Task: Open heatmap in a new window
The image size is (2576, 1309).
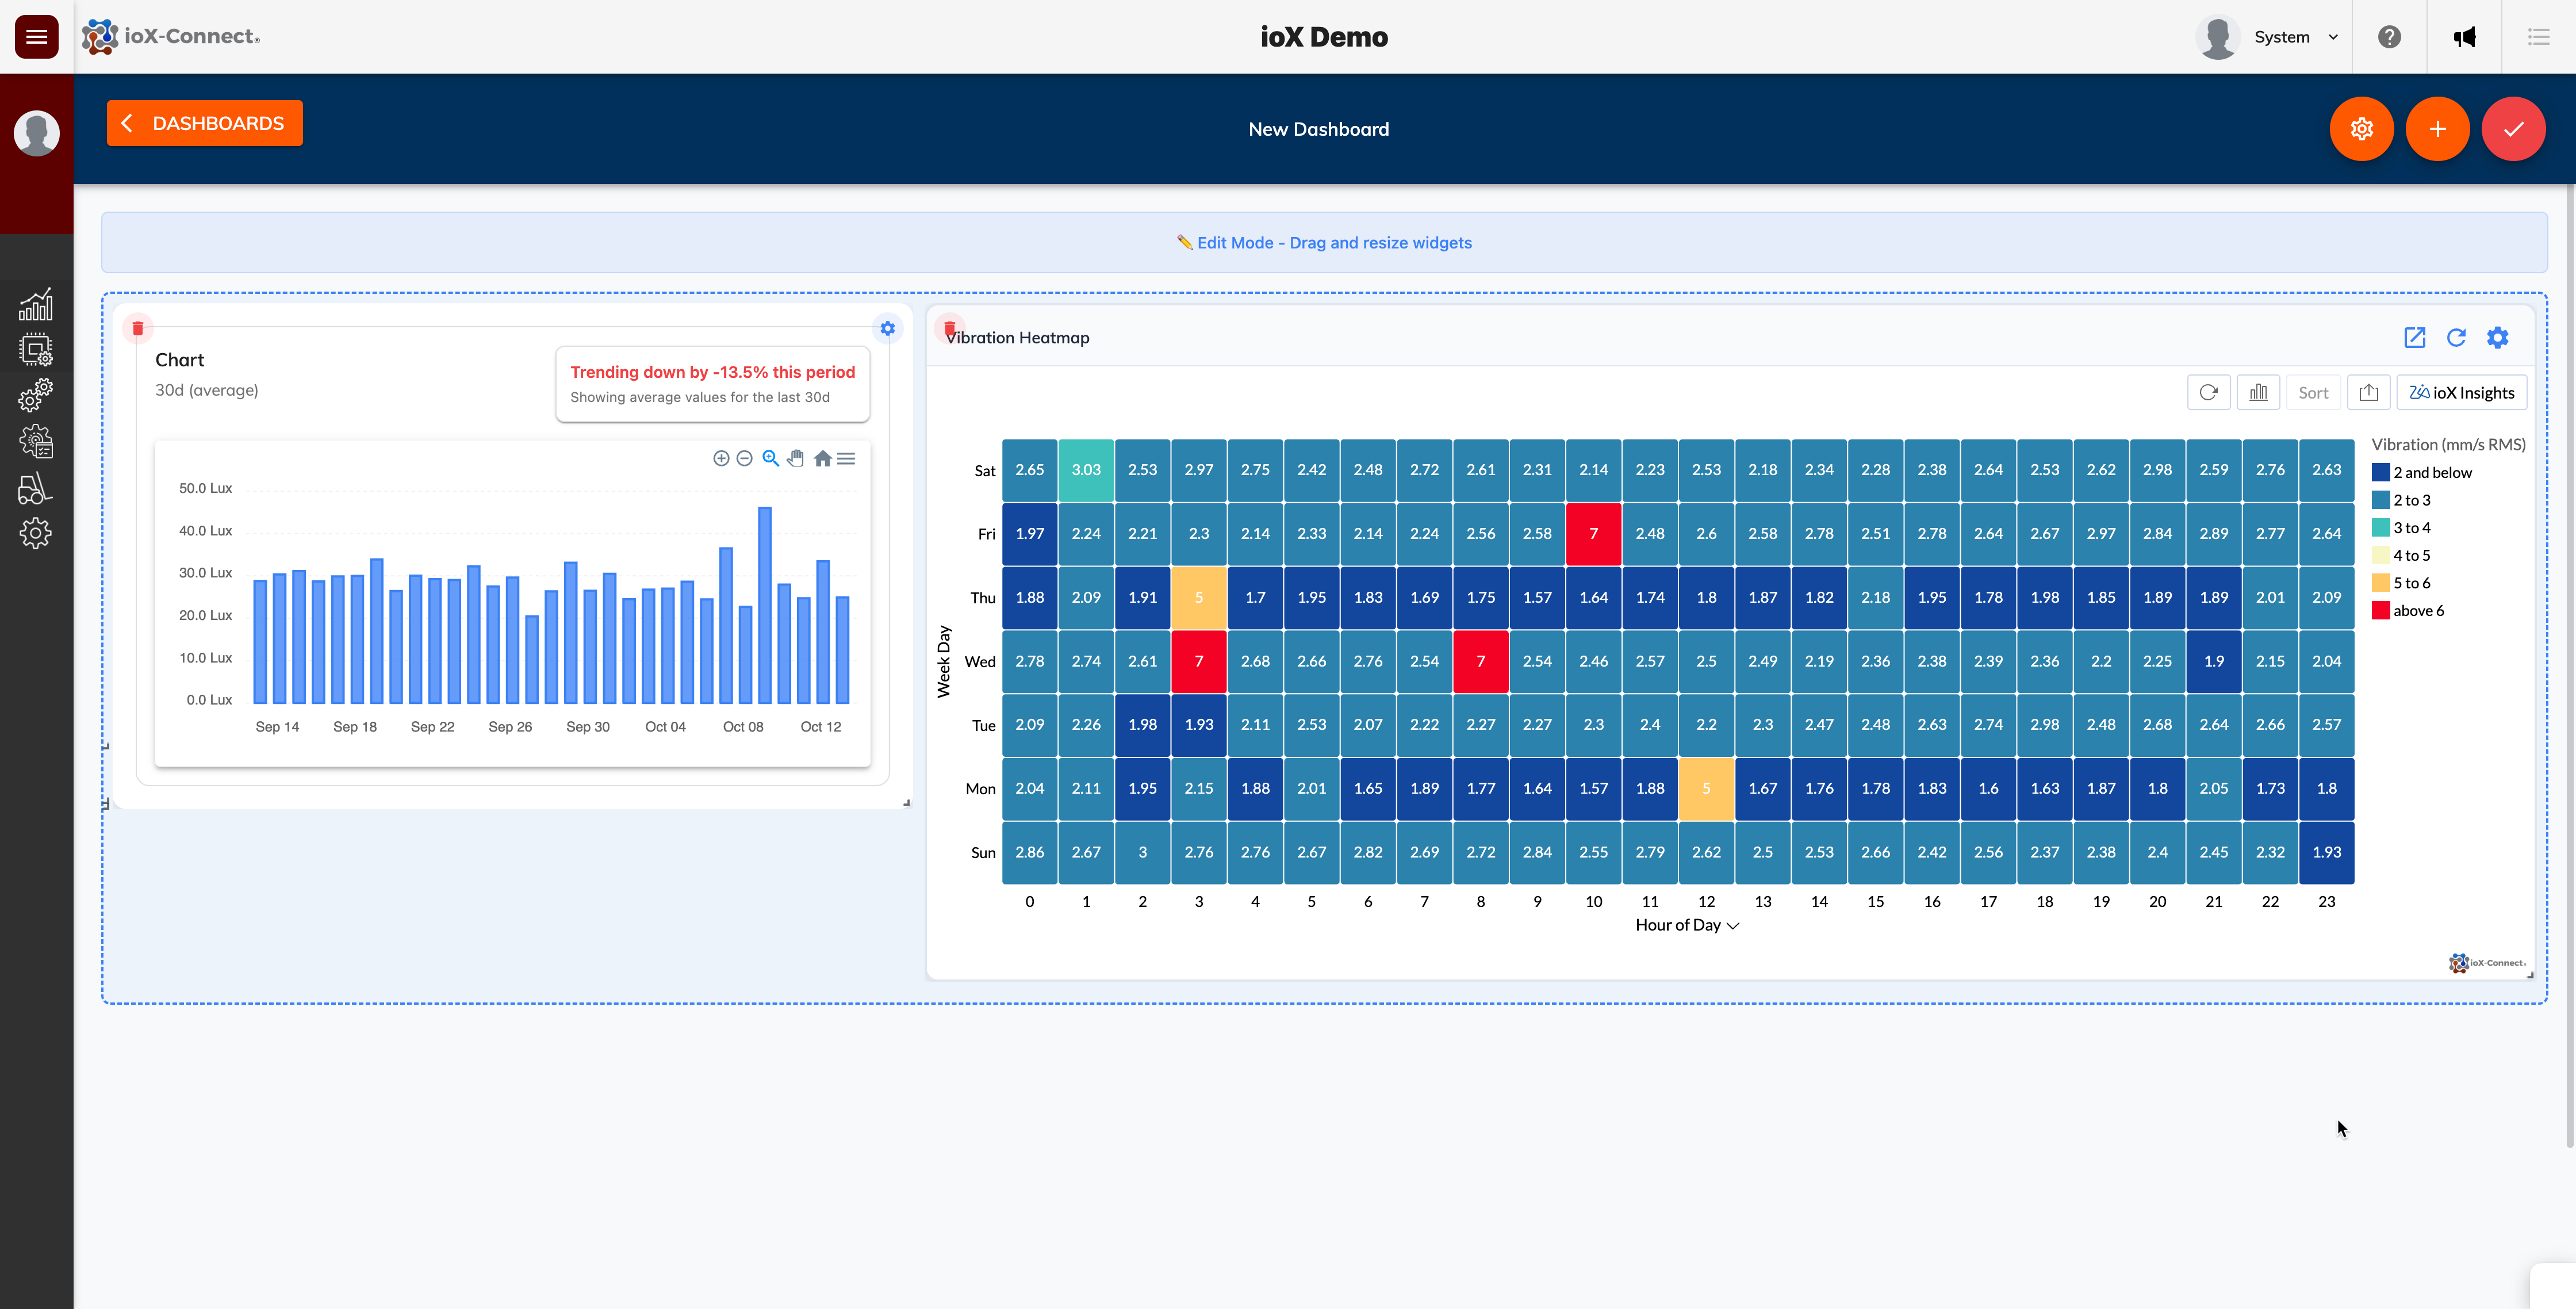Action: point(2414,337)
